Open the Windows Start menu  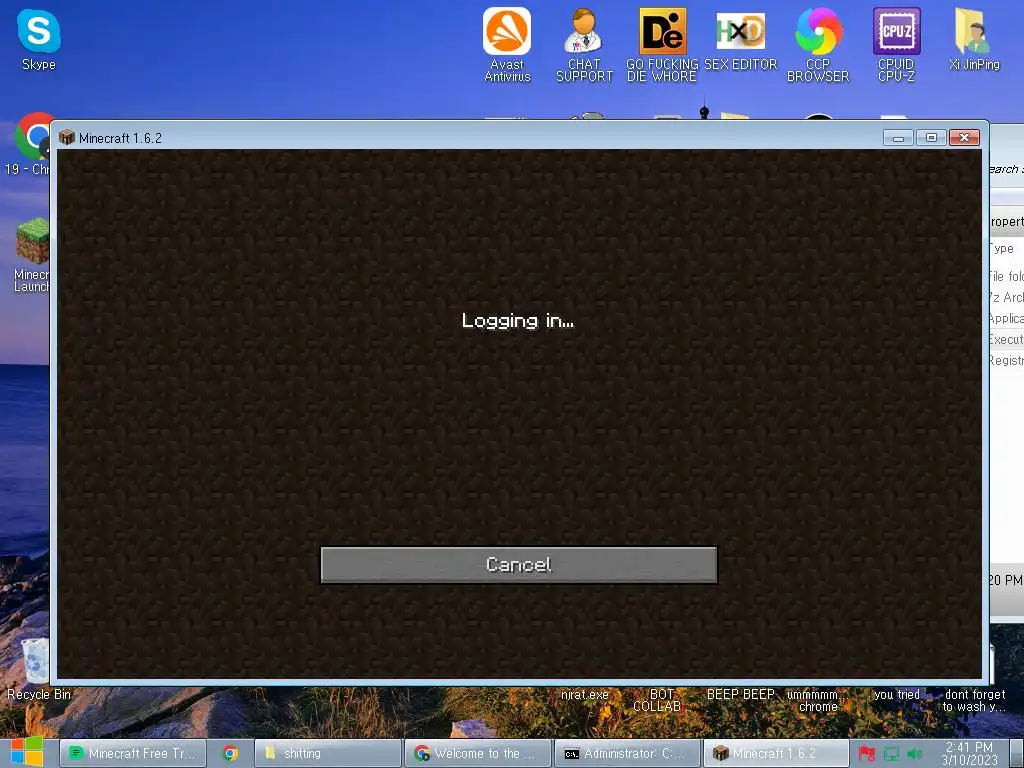(x=26, y=752)
